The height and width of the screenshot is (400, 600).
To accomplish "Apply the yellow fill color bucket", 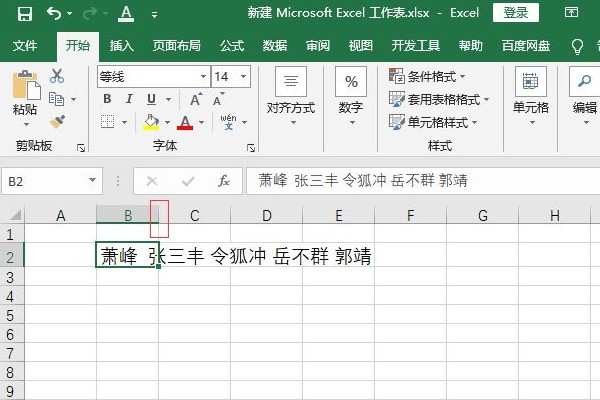I will [x=152, y=122].
